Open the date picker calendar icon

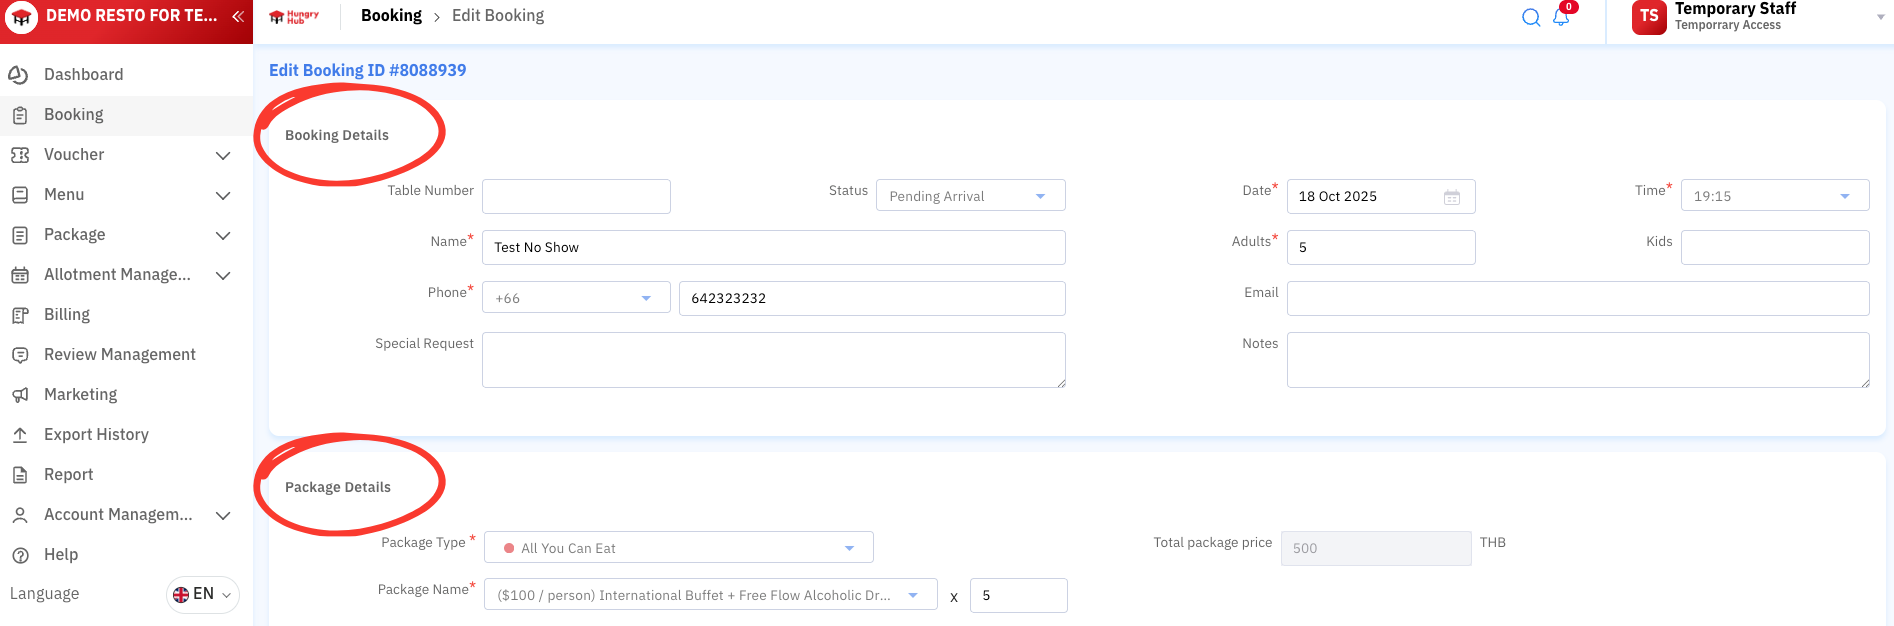click(1452, 197)
